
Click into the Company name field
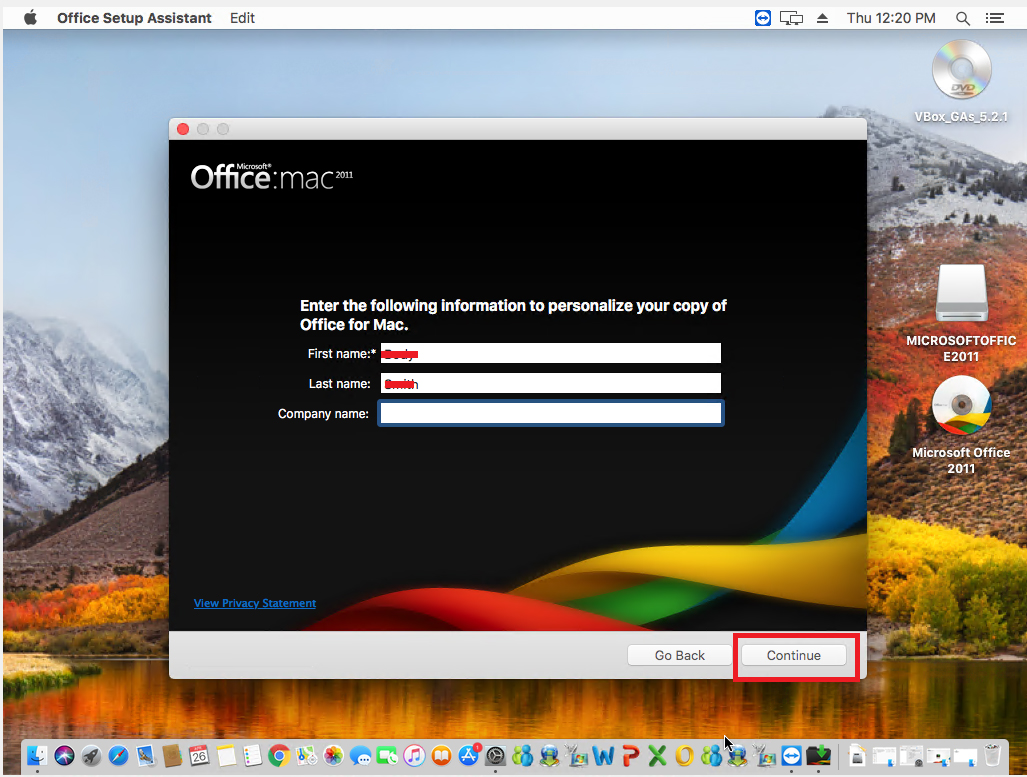[550, 413]
